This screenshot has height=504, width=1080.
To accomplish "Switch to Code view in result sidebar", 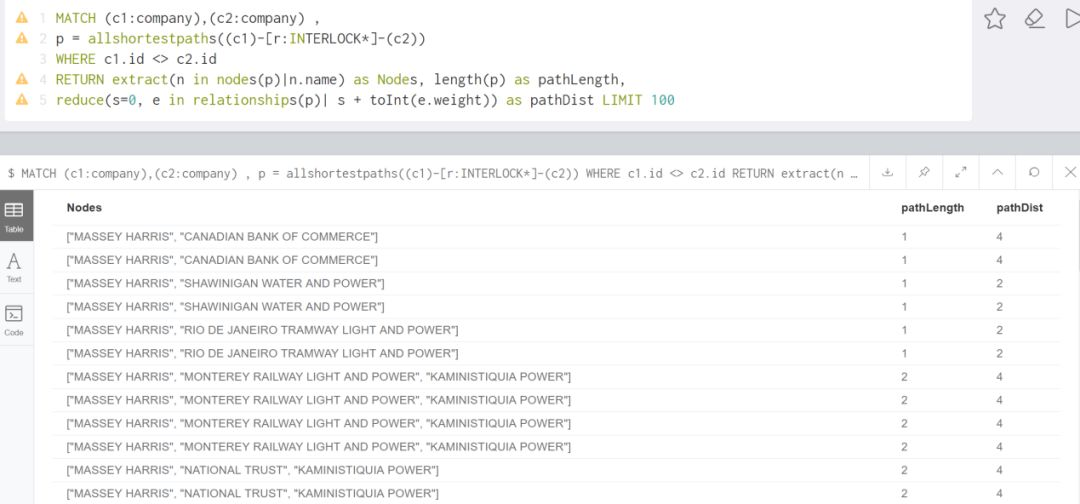I will click(14, 320).
